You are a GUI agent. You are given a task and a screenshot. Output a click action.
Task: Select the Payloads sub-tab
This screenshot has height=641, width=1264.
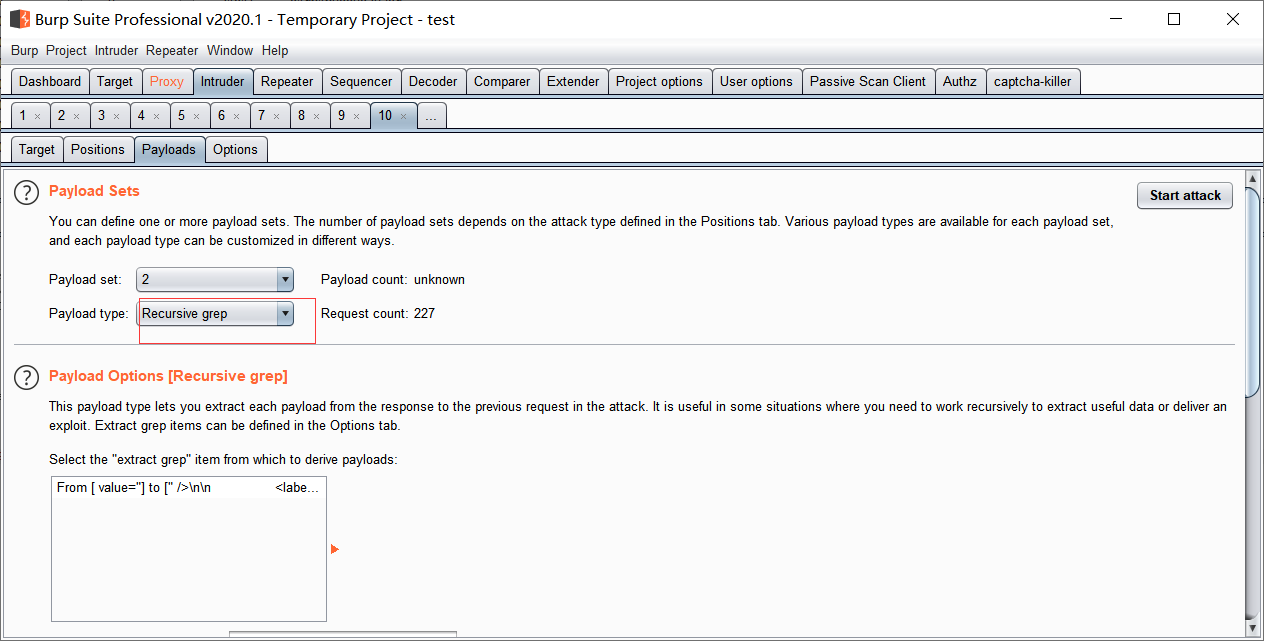tap(169, 150)
